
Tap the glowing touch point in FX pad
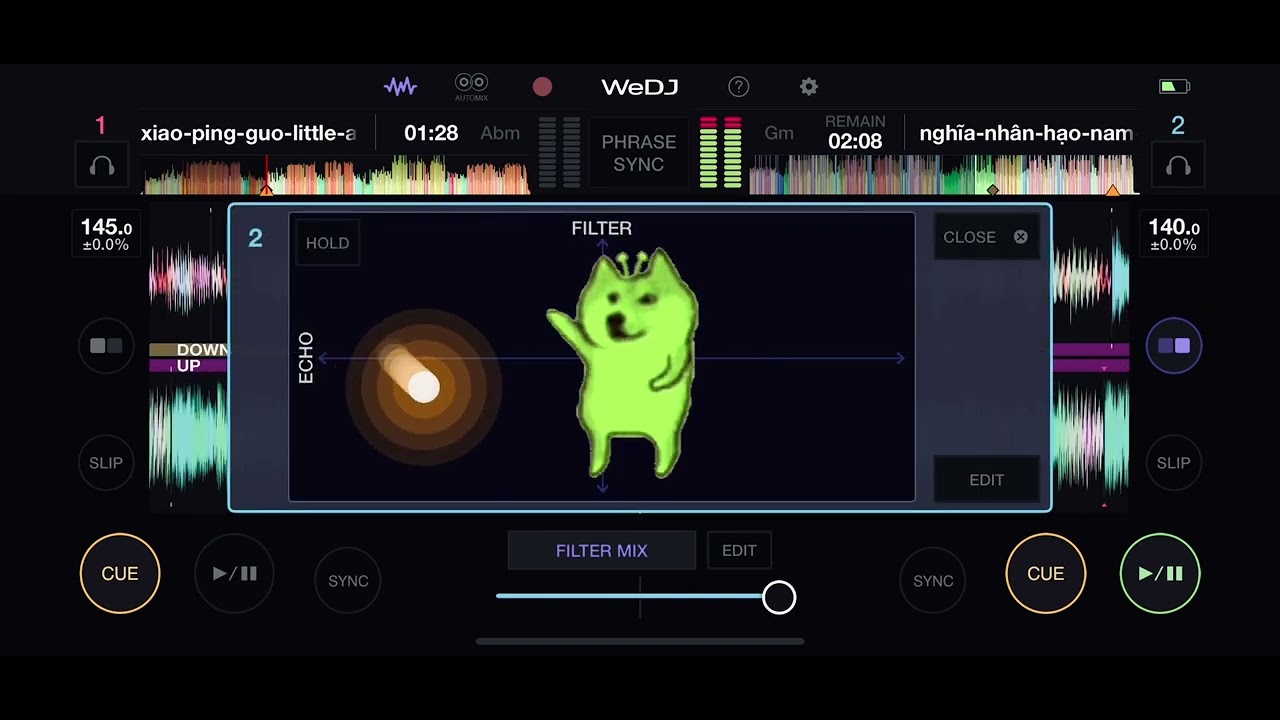point(424,388)
